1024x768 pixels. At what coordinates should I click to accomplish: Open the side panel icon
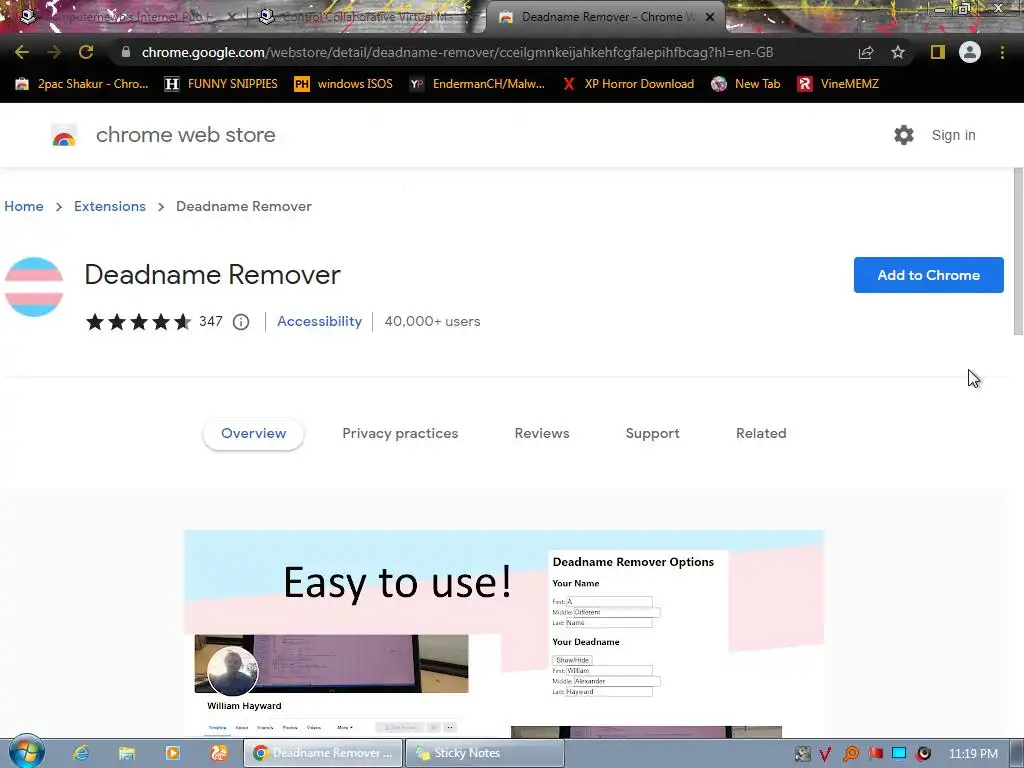[938, 52]
